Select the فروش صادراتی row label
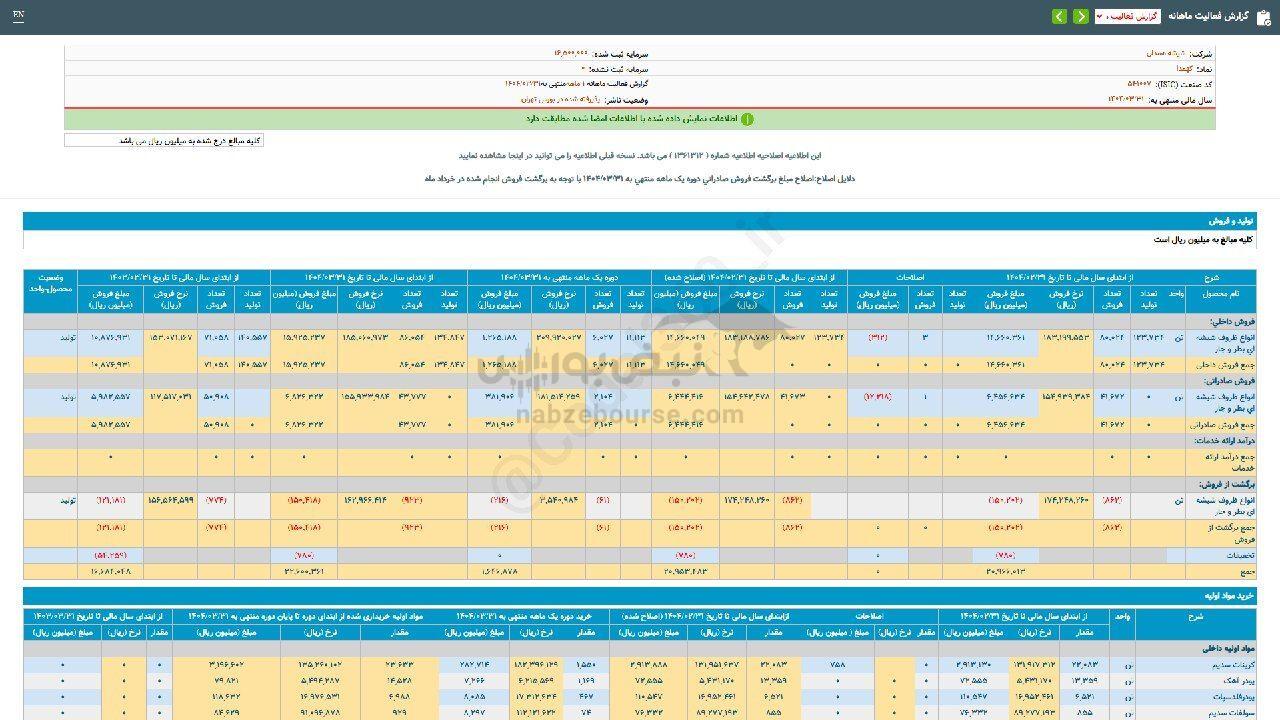1280x720 pixels. coord(1226,381)
